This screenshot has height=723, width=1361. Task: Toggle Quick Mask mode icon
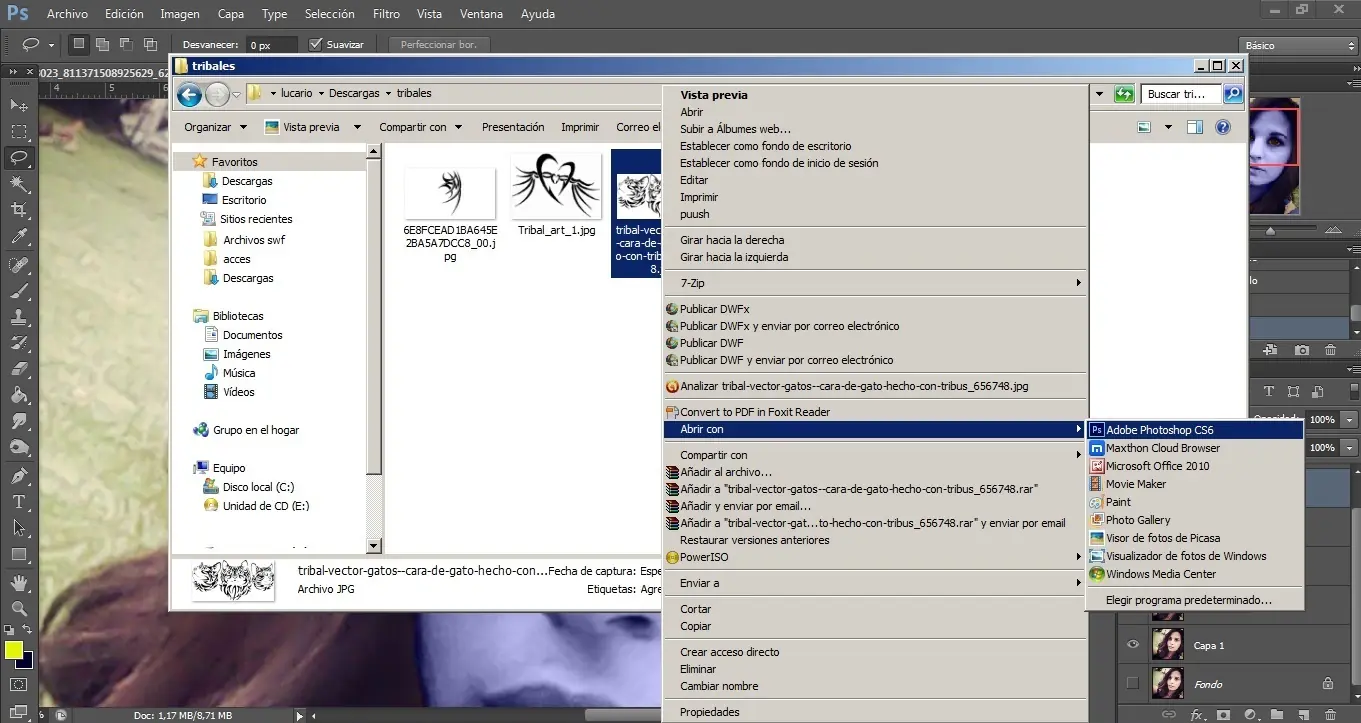coord(19,685)
